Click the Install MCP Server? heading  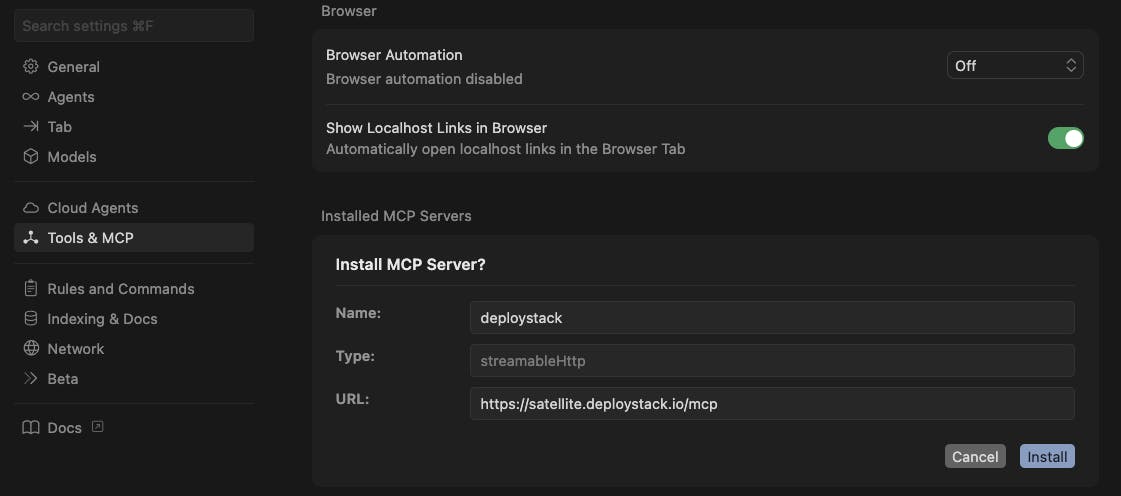pyautogui.click(x=410, y=264)
